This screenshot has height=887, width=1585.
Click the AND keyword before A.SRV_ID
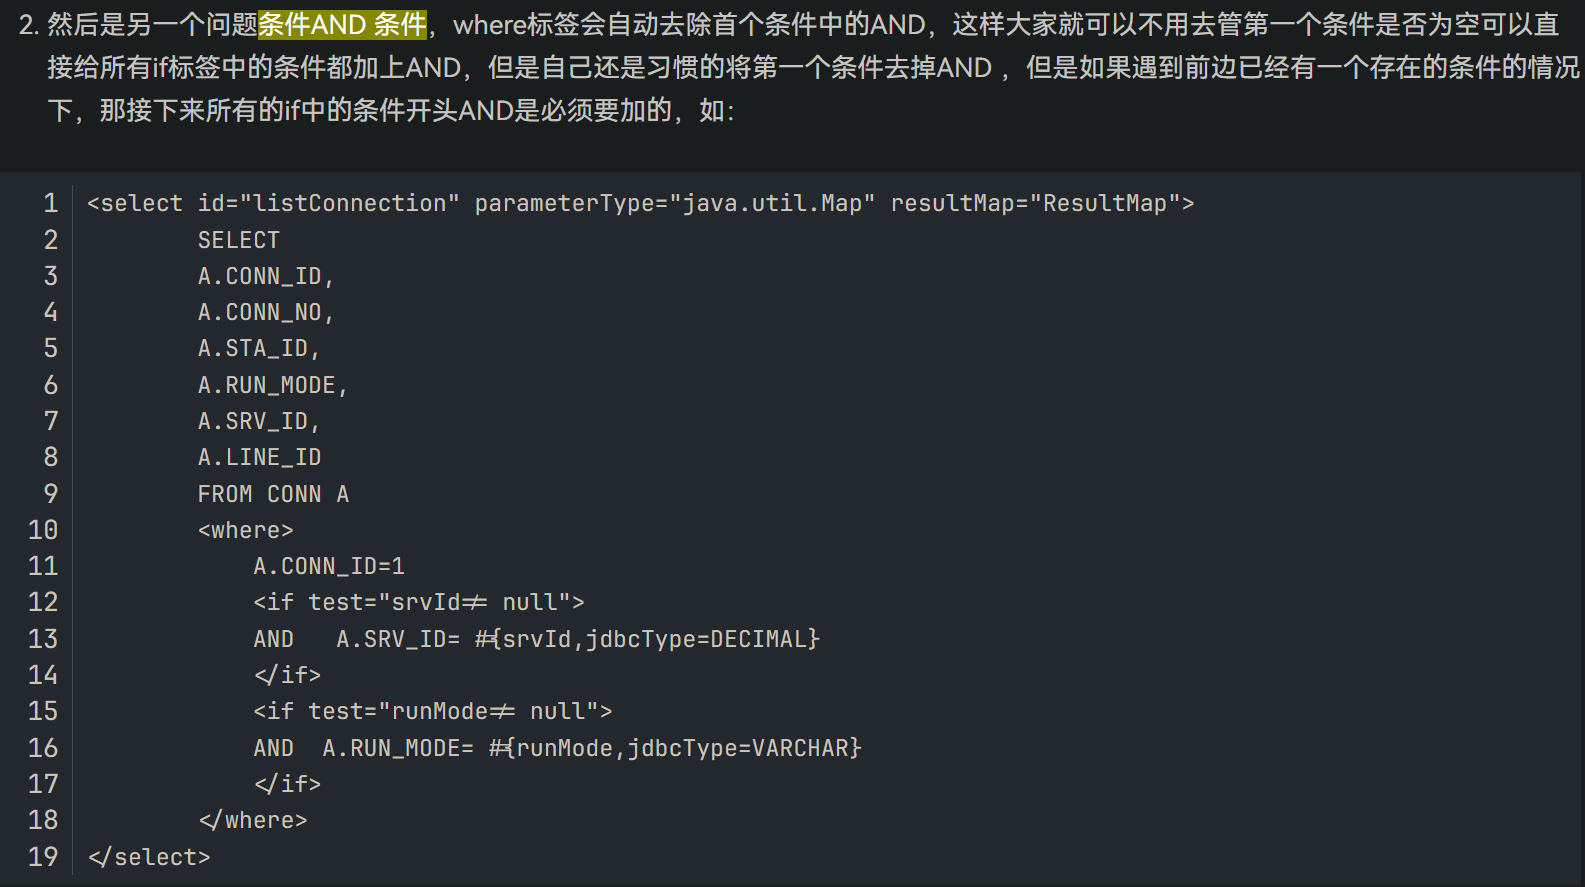pyautogui.click(x=274, y=639)
